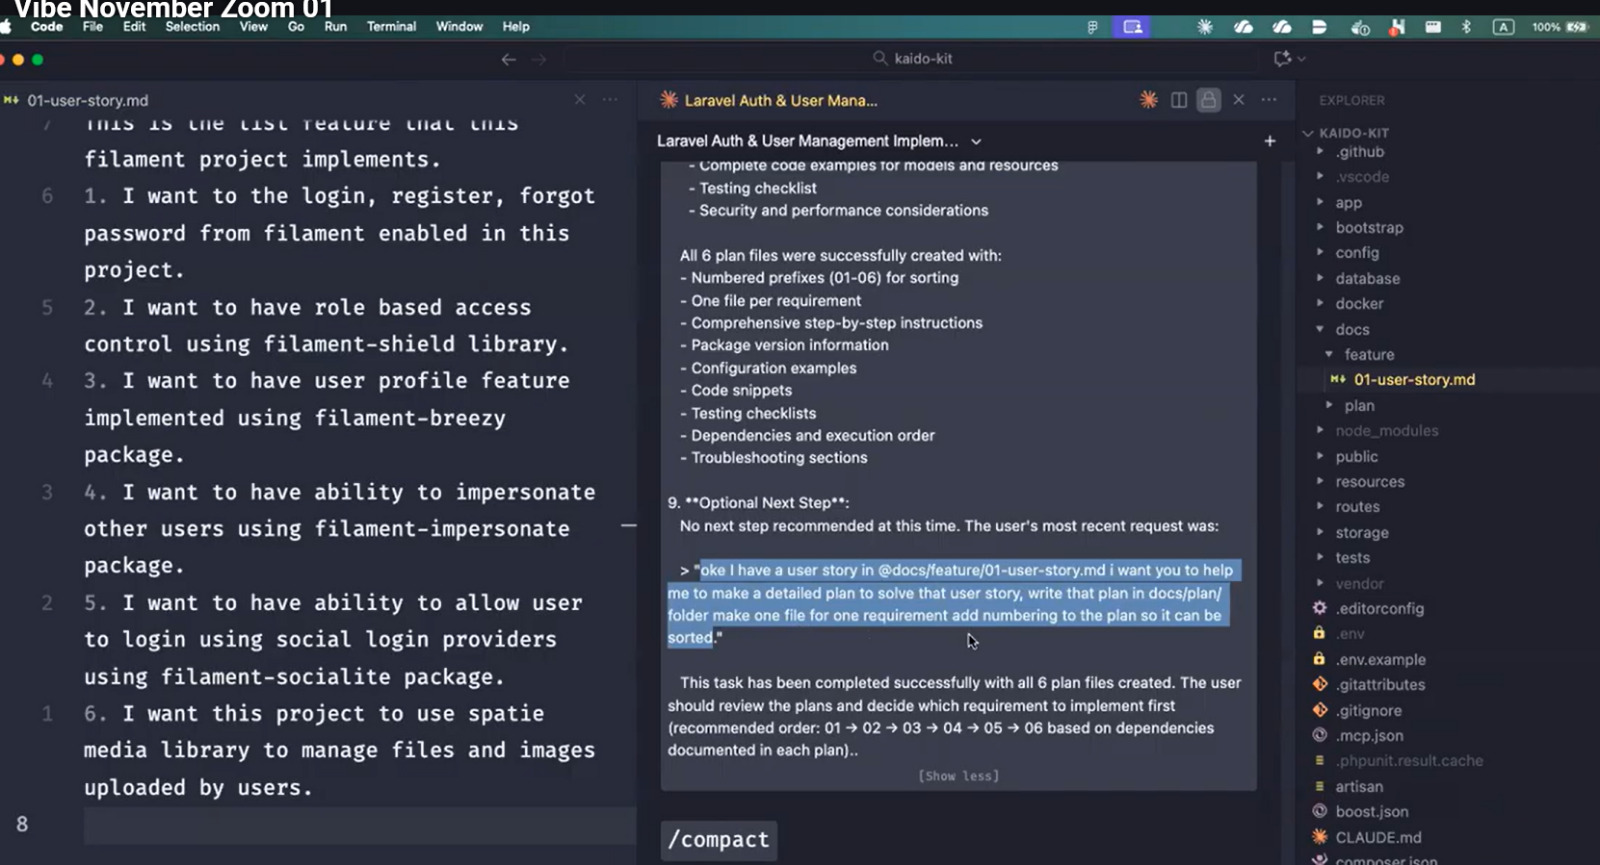Open more actions for the 01-user-story.md editor
Viewport: 1600px width, 865px height.
click(x=610, y=100)
